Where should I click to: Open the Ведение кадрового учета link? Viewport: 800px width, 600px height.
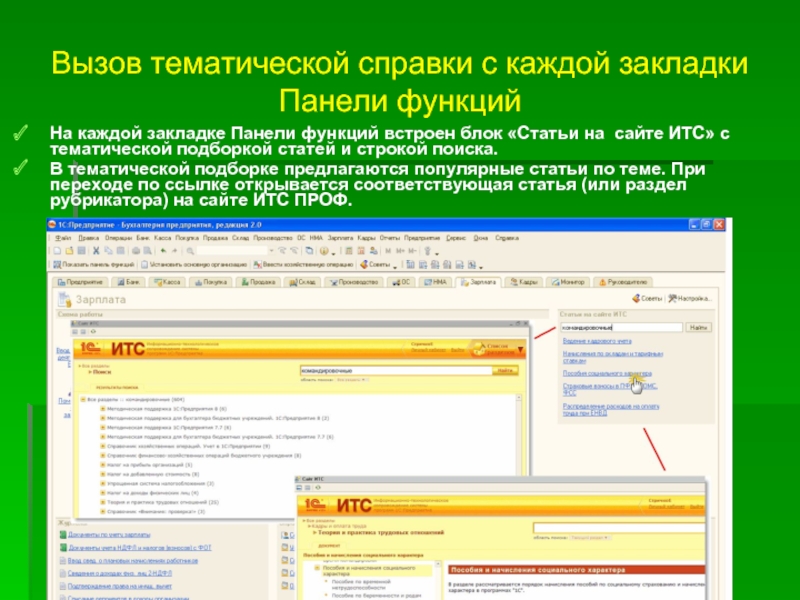tap(597, 341)
